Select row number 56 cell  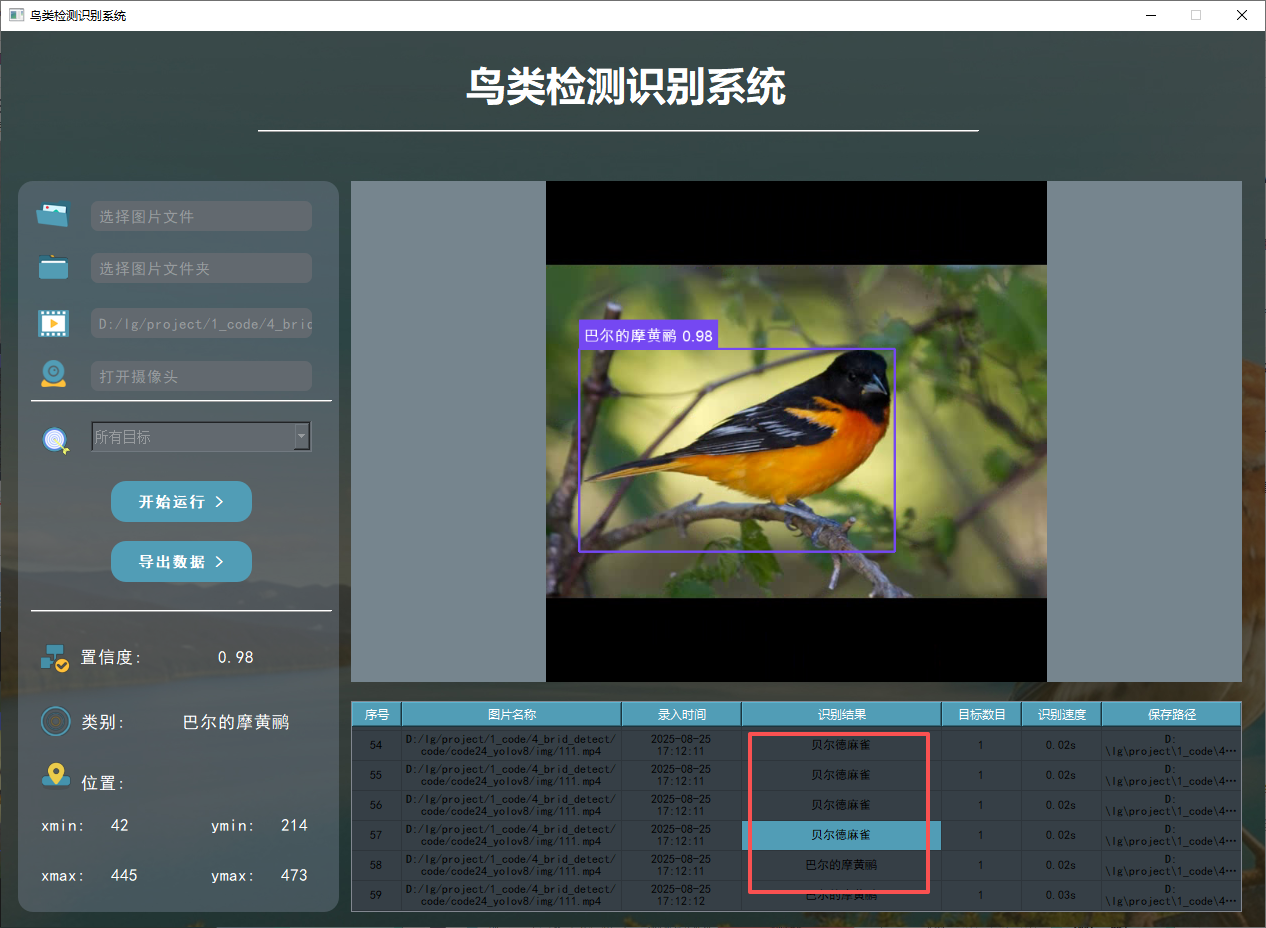click(376, 805)
